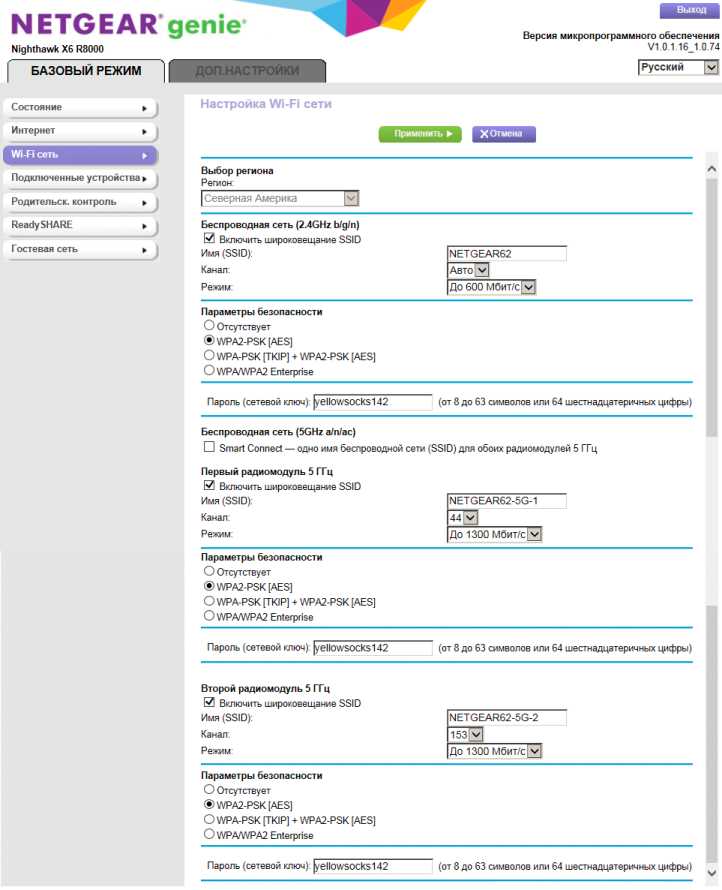The height and width of the screenshot is (890, 722).
Task: Open the 2.4GHz mode dropdown До 600 Мбит/с
Action: click(492, 287)
